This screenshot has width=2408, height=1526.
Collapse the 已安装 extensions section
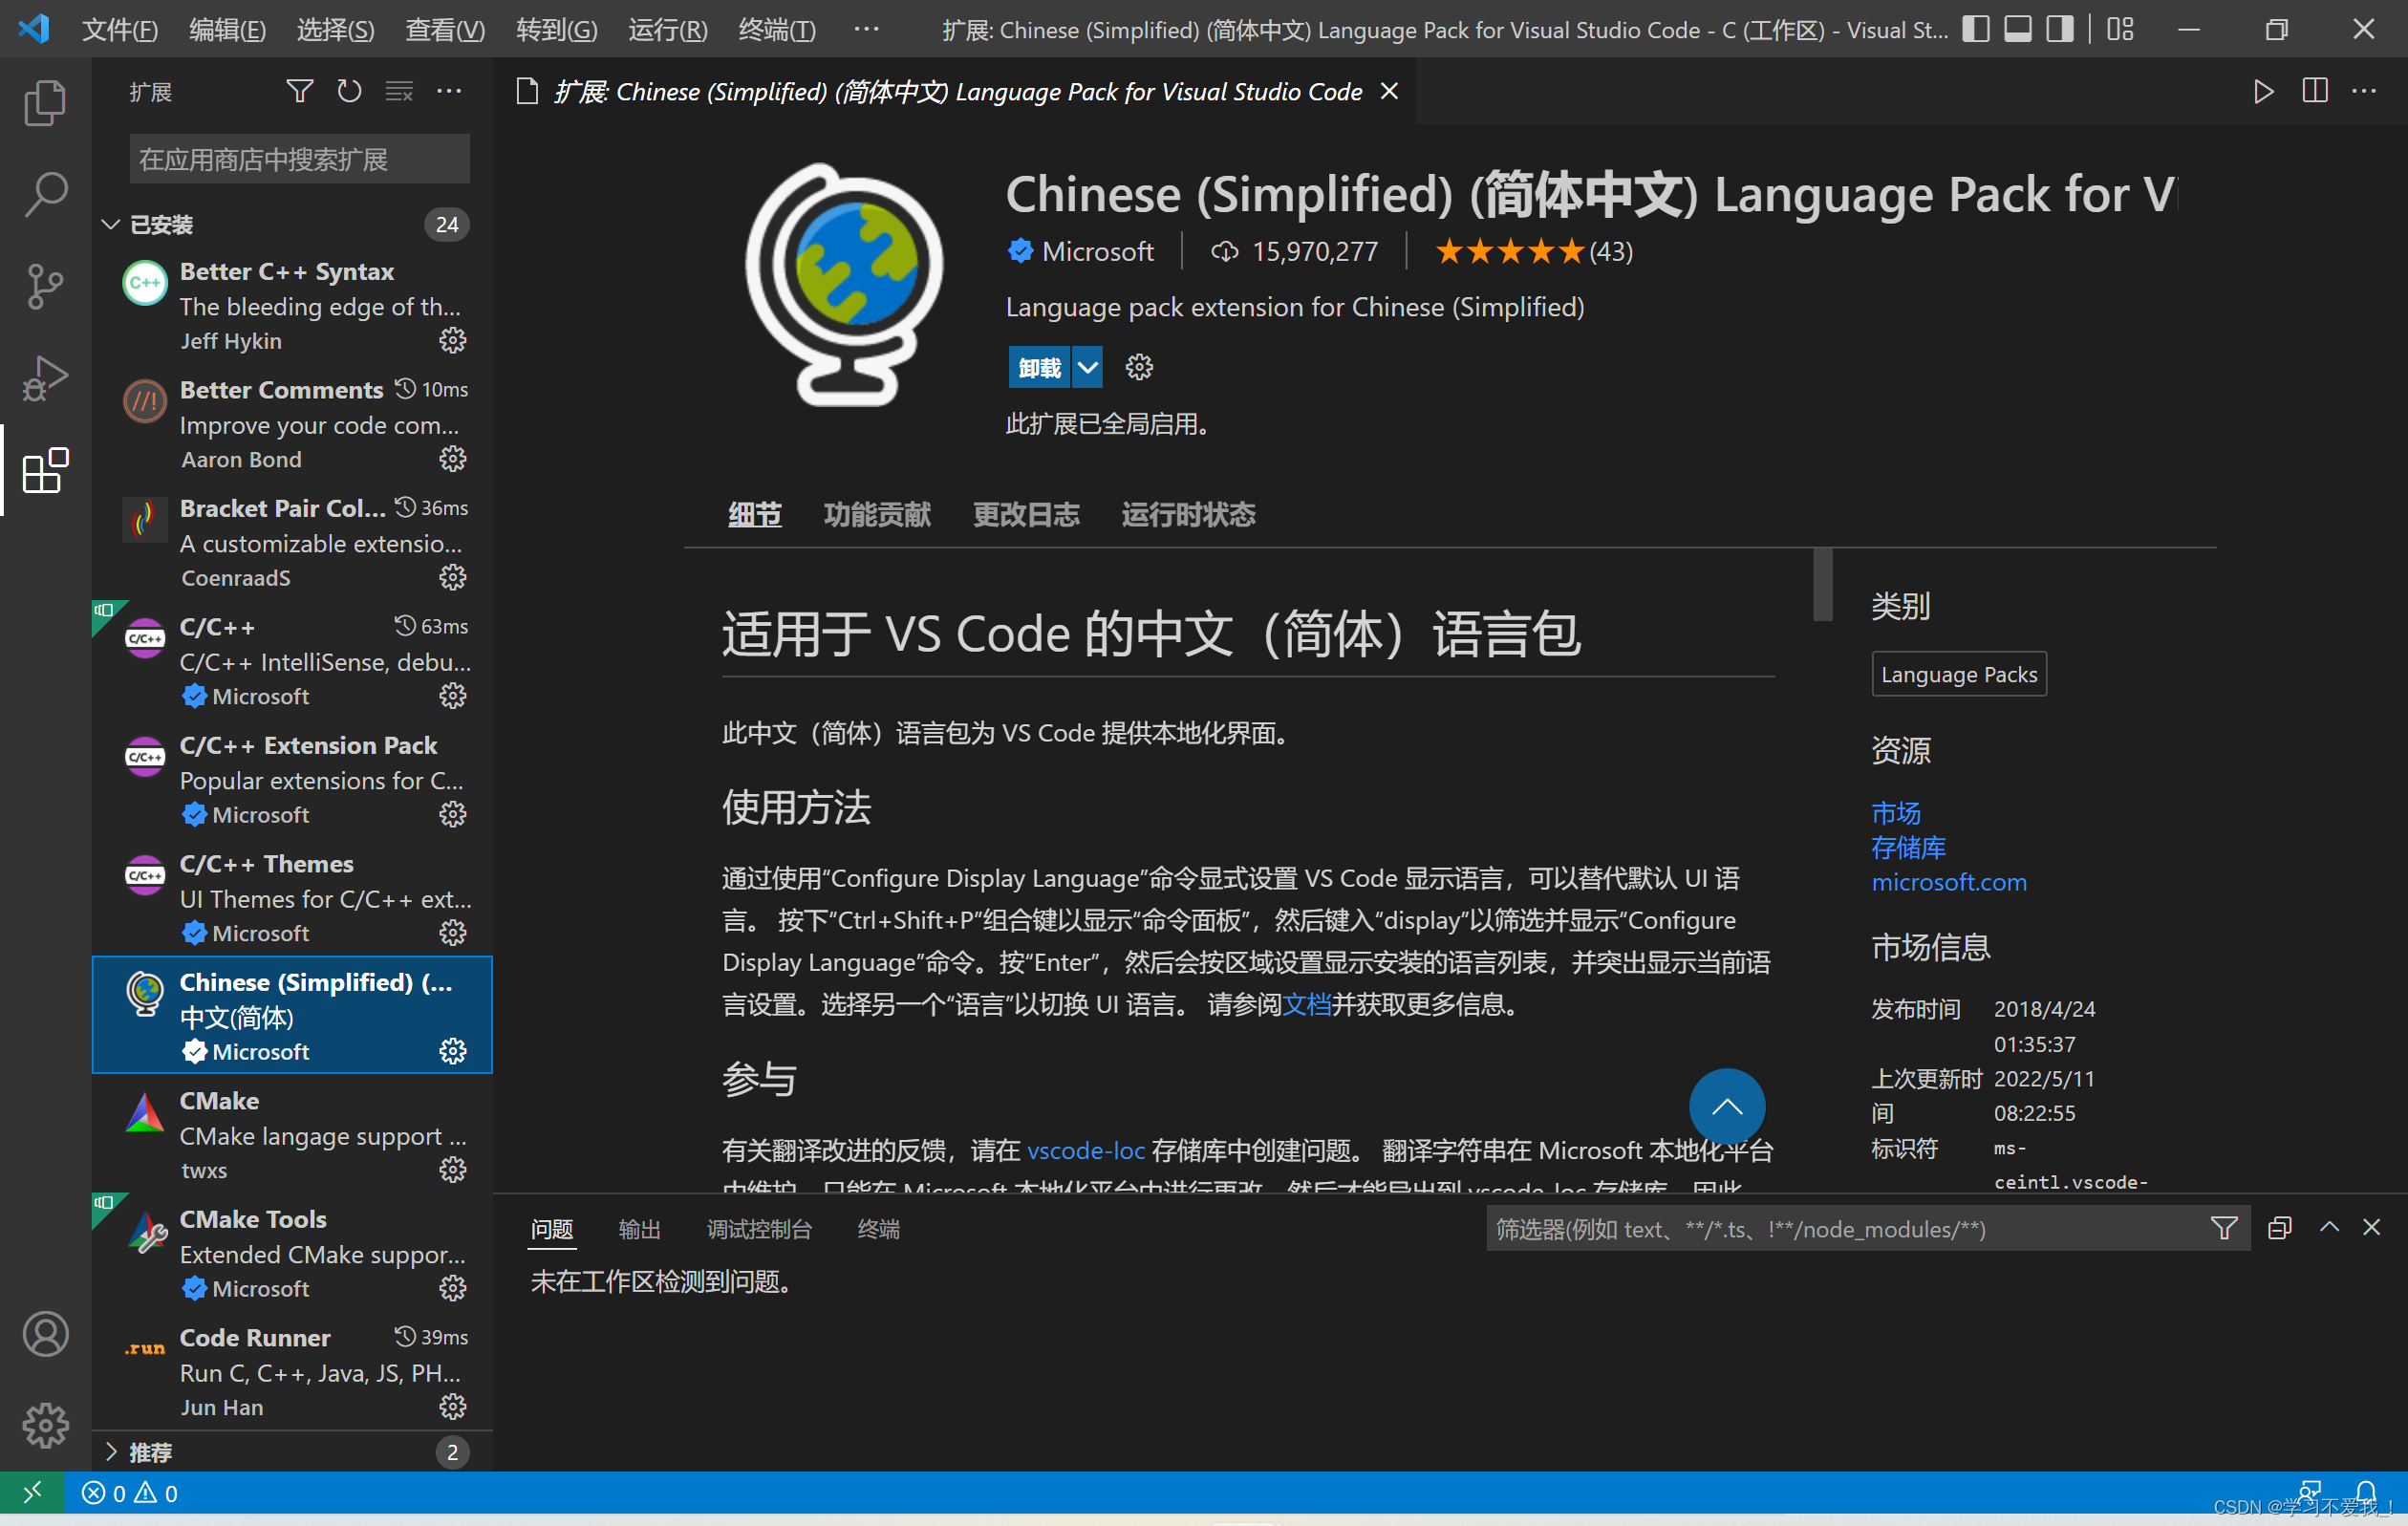111,225
